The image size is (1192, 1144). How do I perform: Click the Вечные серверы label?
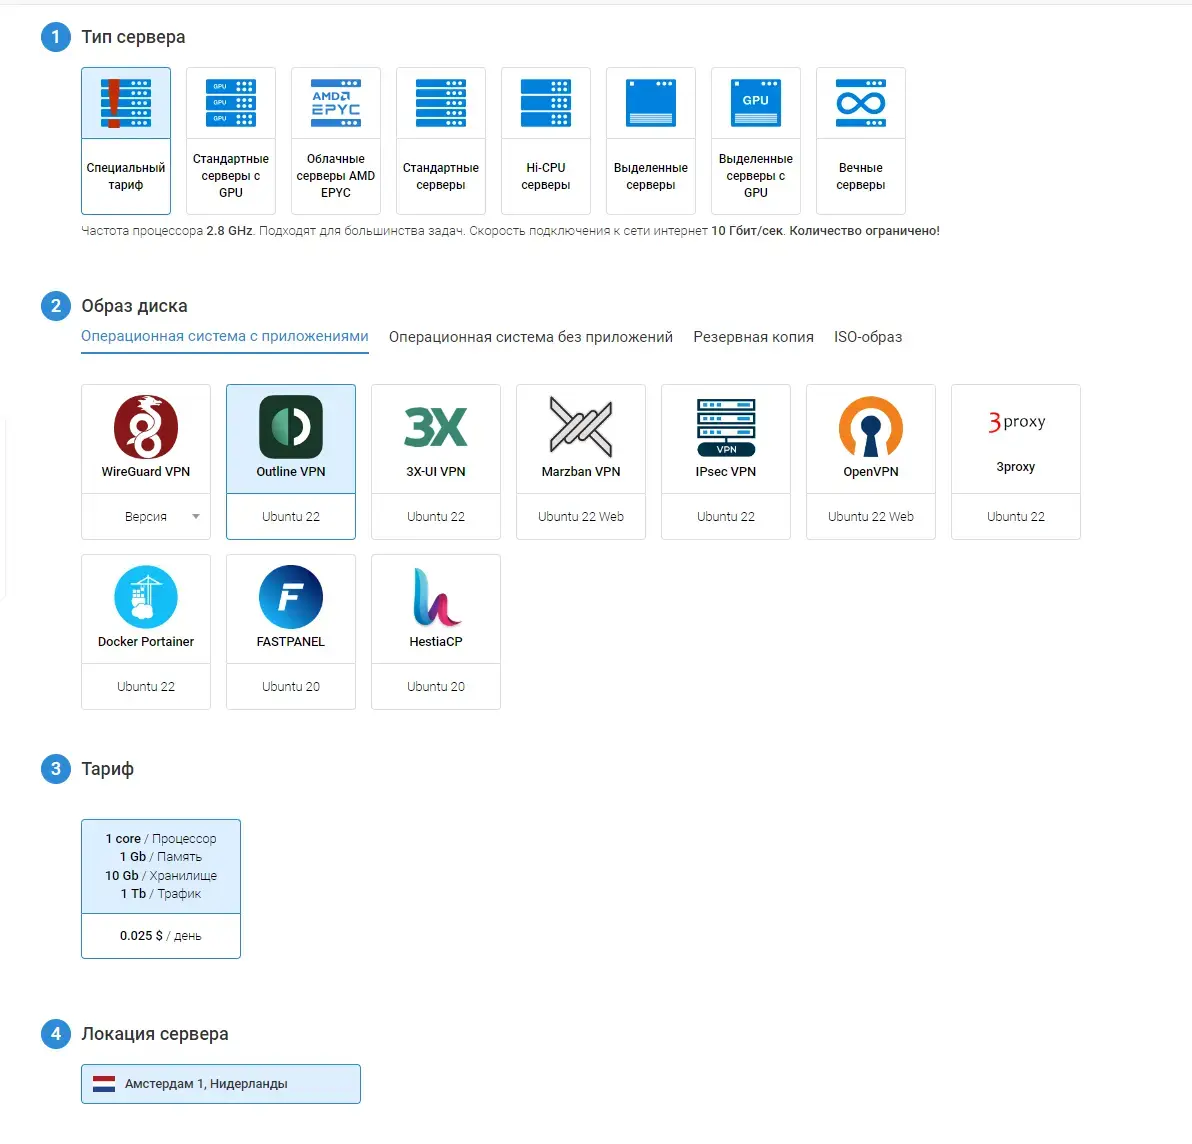coord(861,176)
